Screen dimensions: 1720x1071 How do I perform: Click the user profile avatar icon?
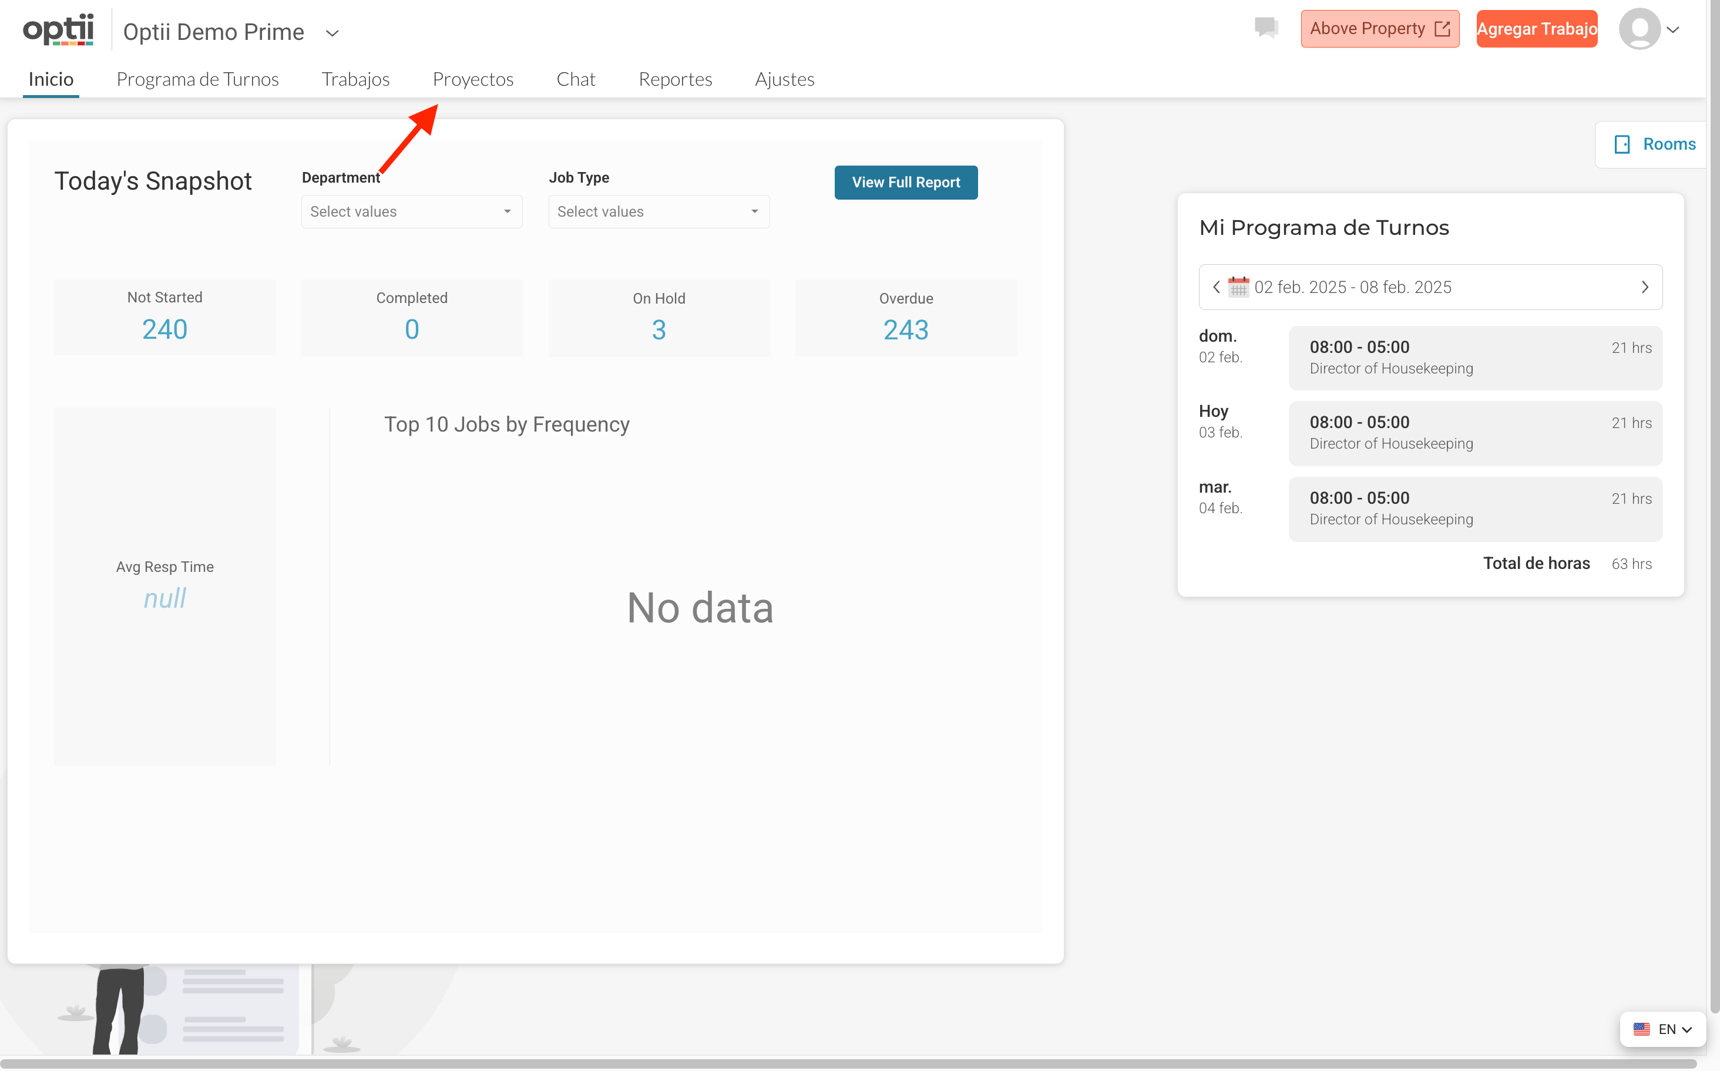tap(1639, 29)
